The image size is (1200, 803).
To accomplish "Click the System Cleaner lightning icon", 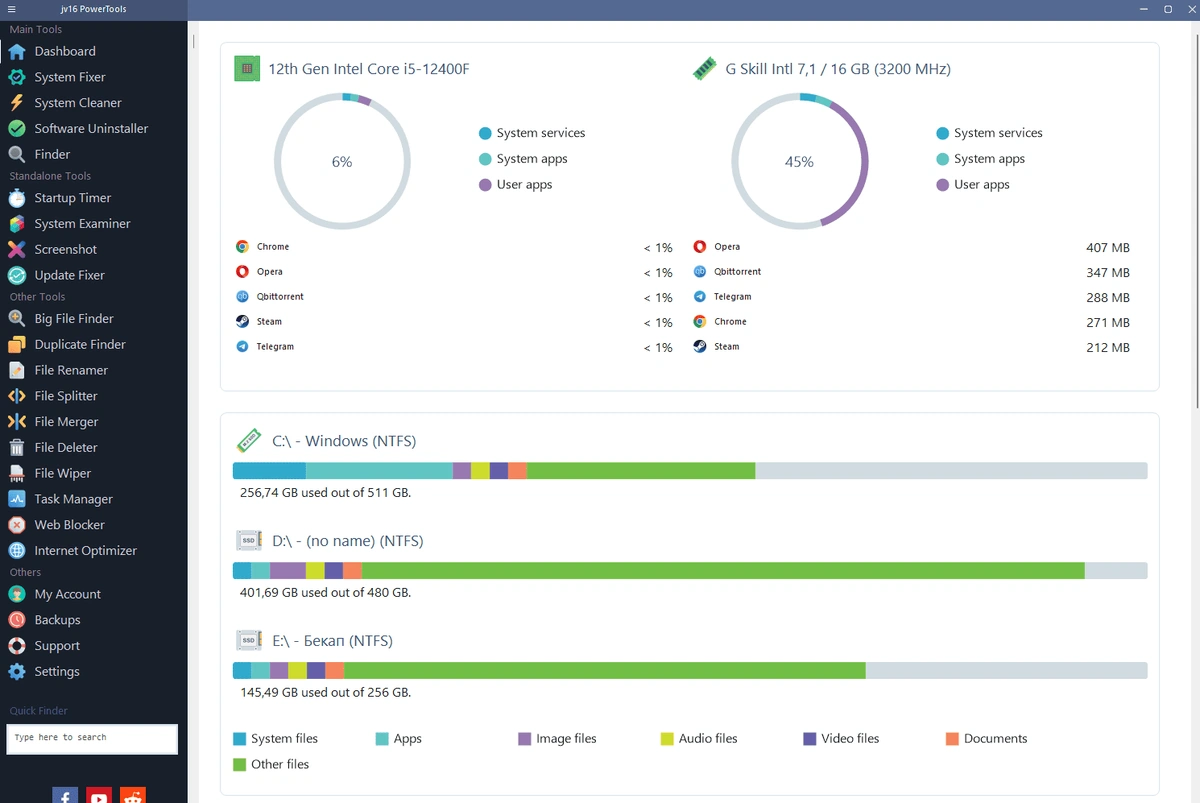I will (x=16, y=103).
